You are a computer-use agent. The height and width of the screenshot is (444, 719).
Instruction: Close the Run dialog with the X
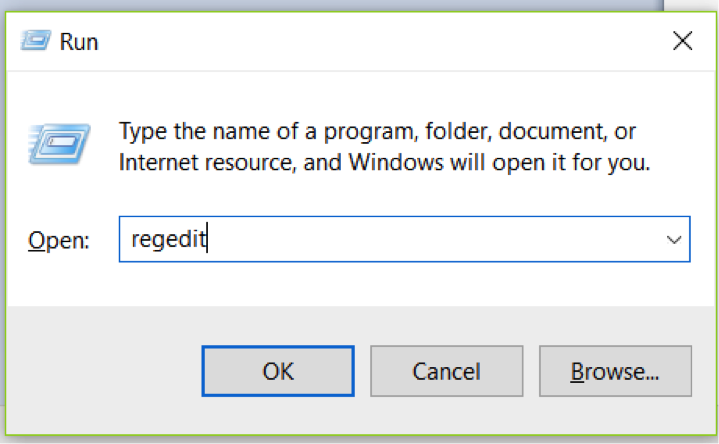click(683, 41)
